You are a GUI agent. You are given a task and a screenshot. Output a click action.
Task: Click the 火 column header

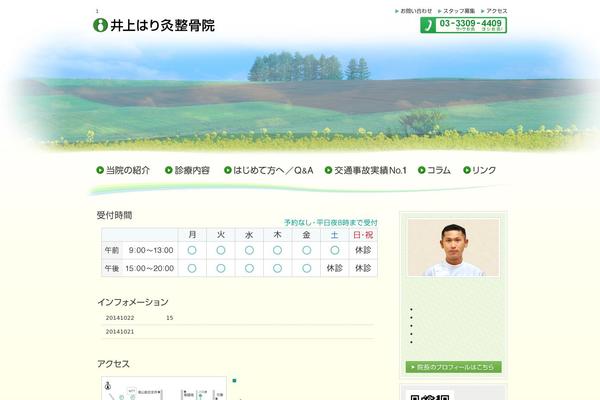(221, 235)
